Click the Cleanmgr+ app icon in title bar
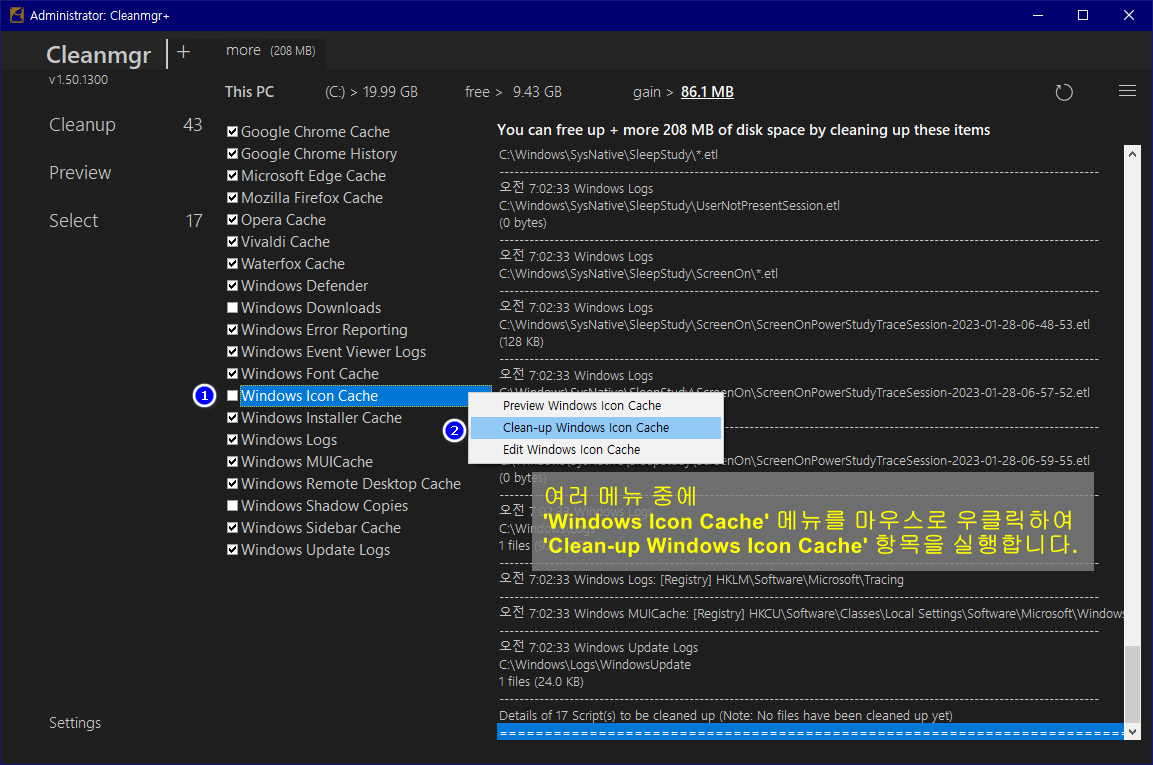The height and width of the screenshot is (765, 1153). [x=16, y=15]
